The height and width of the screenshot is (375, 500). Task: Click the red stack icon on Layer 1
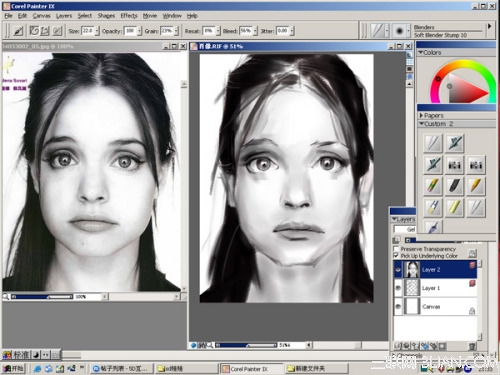[x=472, y=283]
